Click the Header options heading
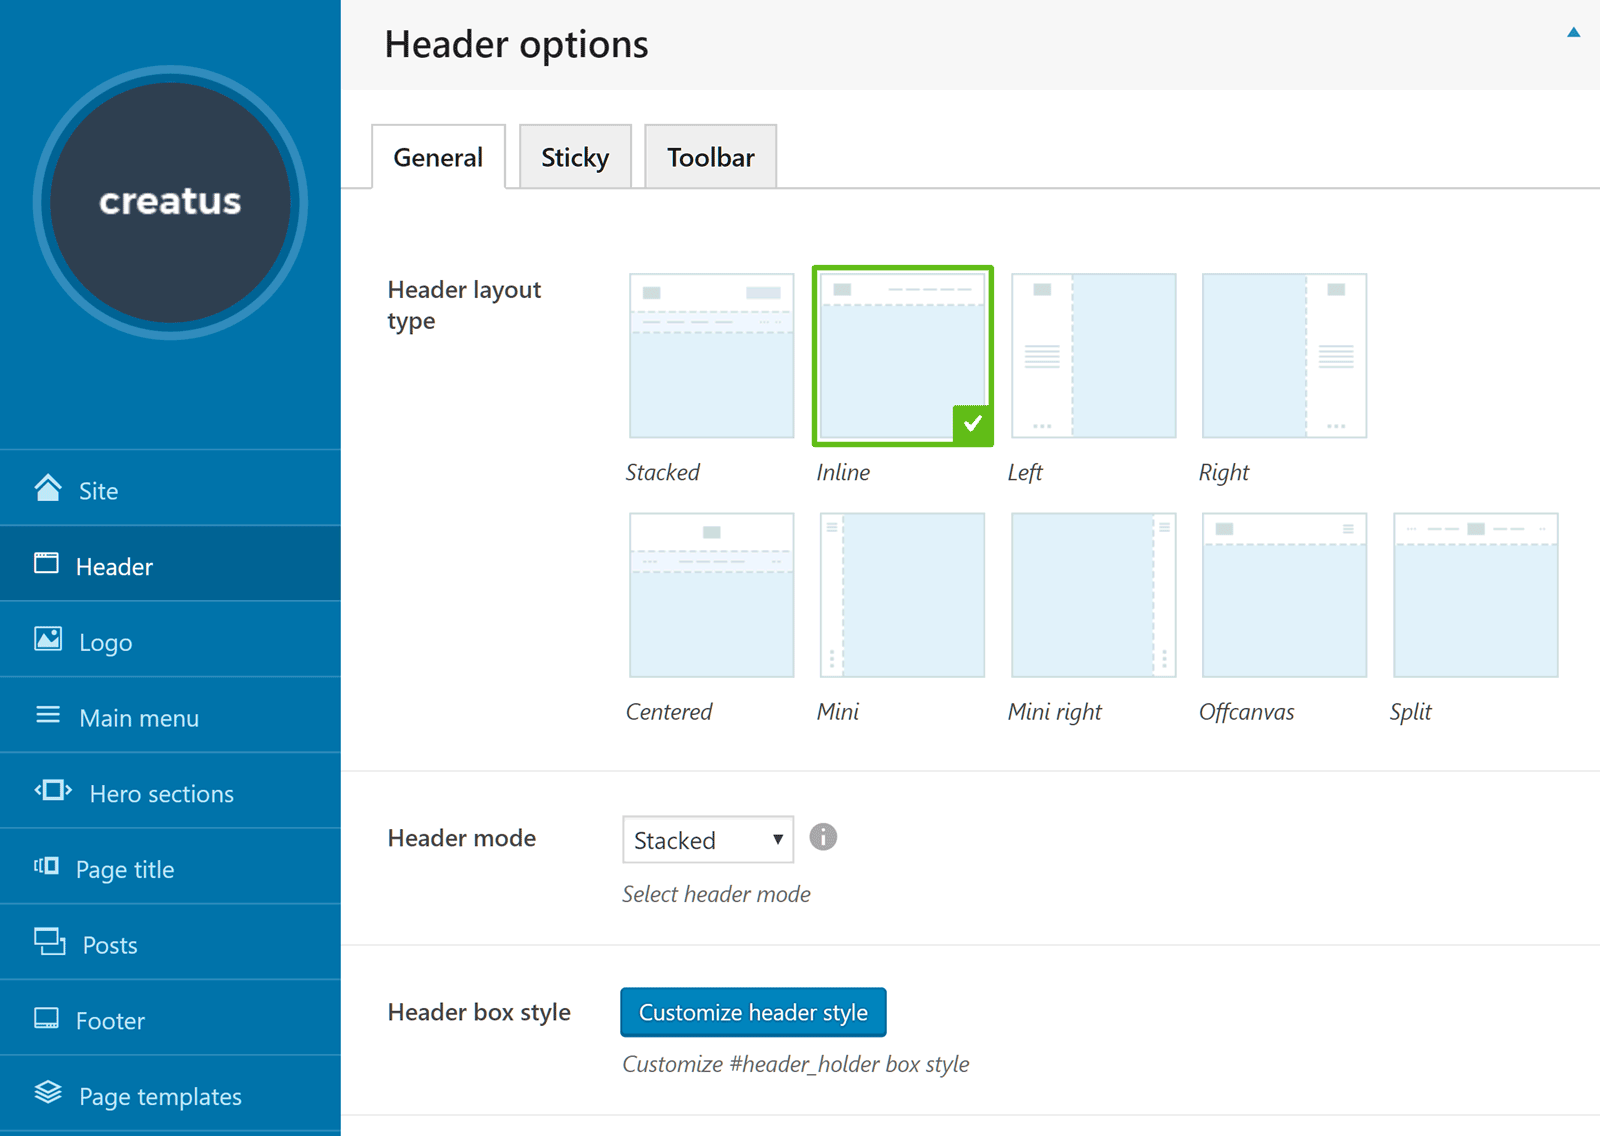 517,45
